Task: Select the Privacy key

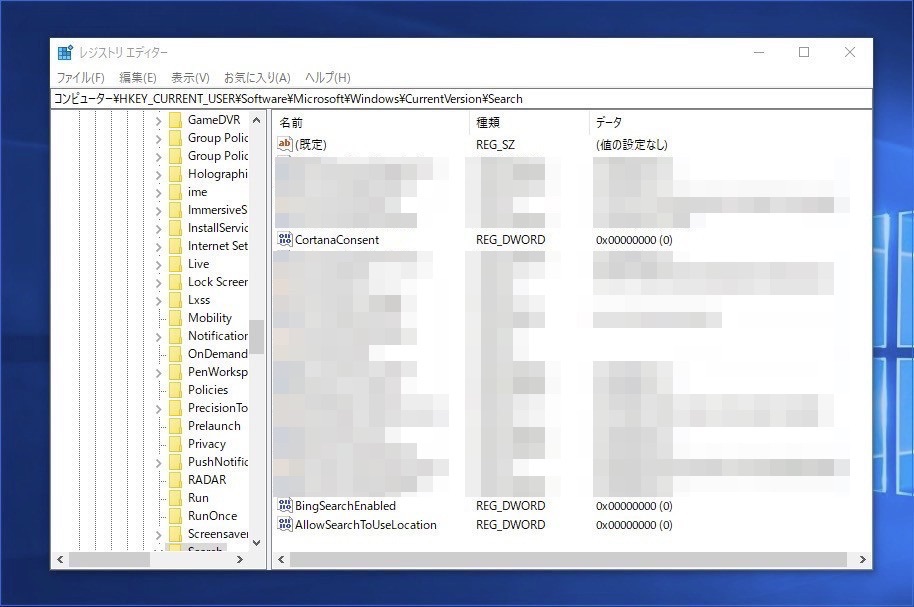Action: 206,444
